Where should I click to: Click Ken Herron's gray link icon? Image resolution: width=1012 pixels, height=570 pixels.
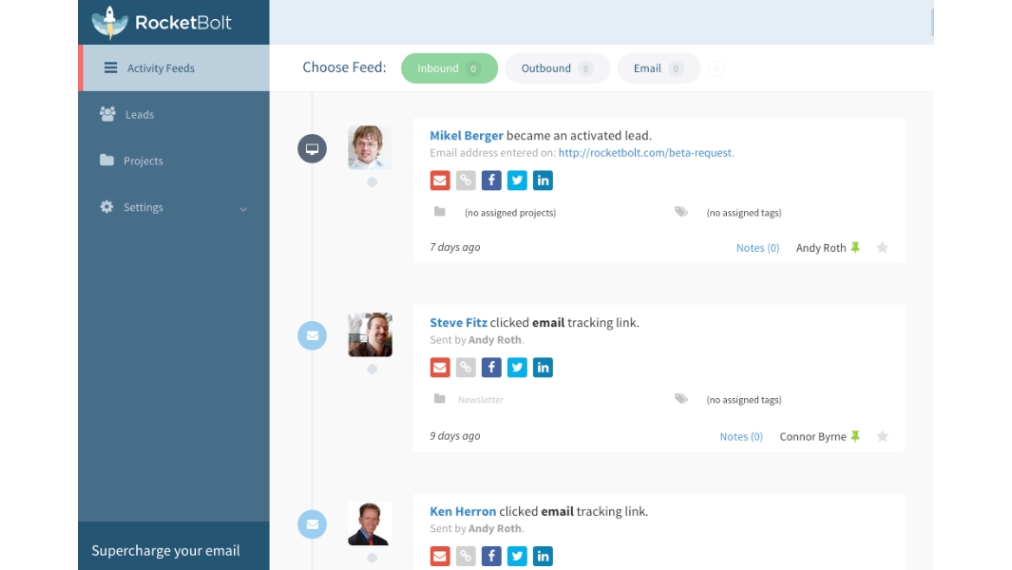pyautogui.click(x=465, y=556)
